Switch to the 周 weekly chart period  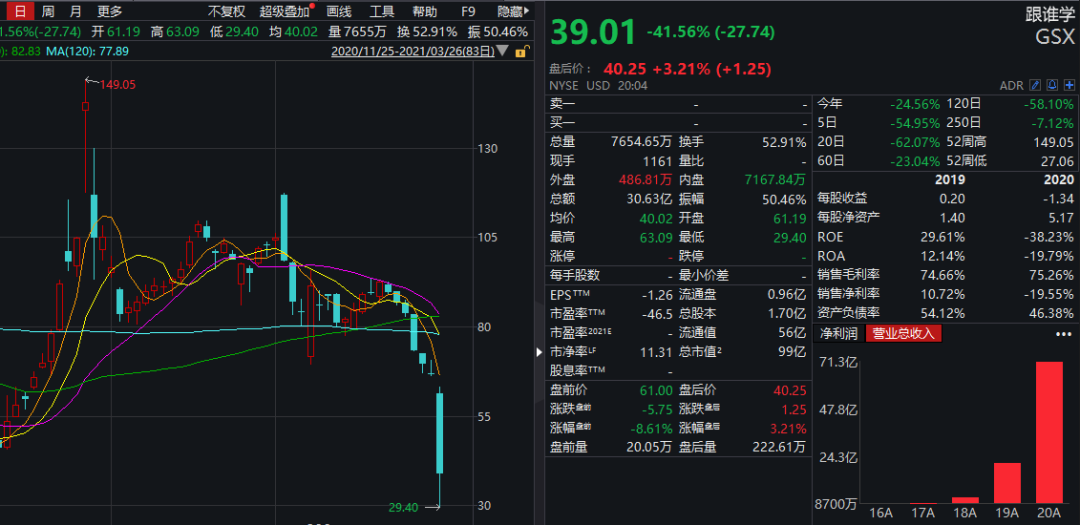tap(48, 12)
